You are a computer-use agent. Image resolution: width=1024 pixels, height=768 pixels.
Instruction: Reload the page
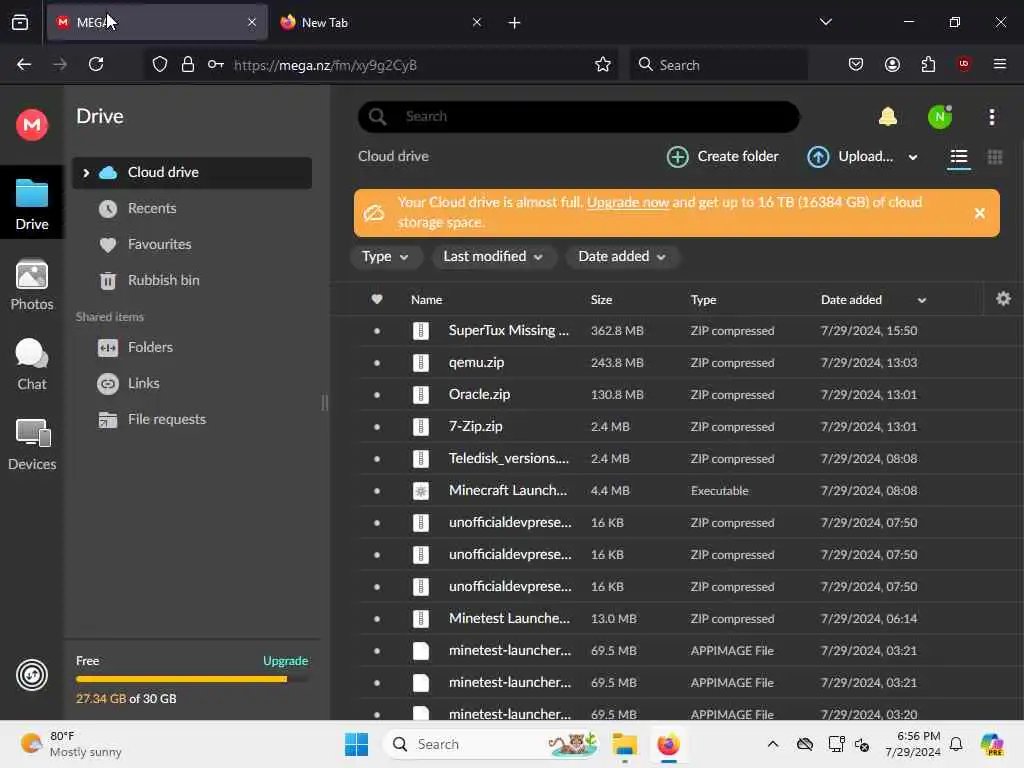click(96, 64)
